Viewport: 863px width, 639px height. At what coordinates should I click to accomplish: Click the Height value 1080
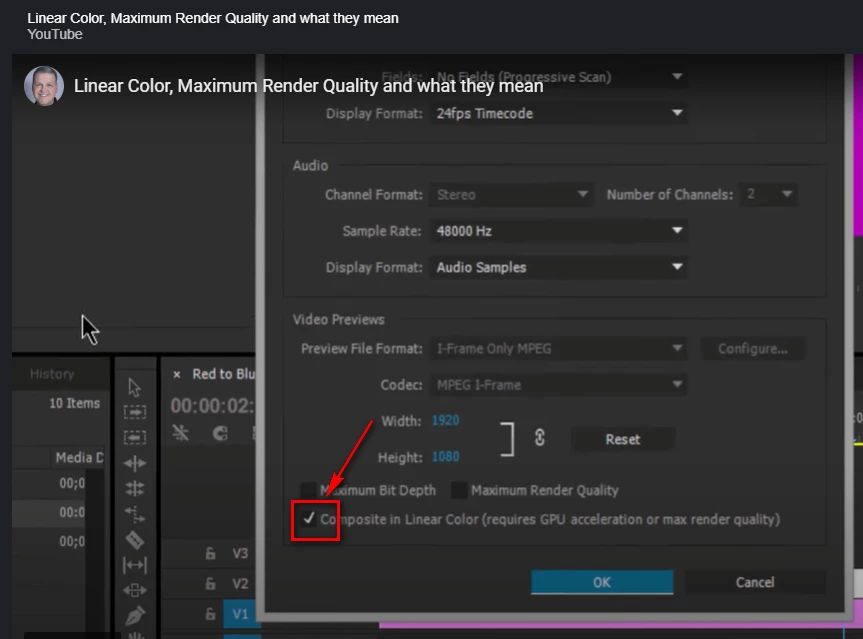click(445, 457)
